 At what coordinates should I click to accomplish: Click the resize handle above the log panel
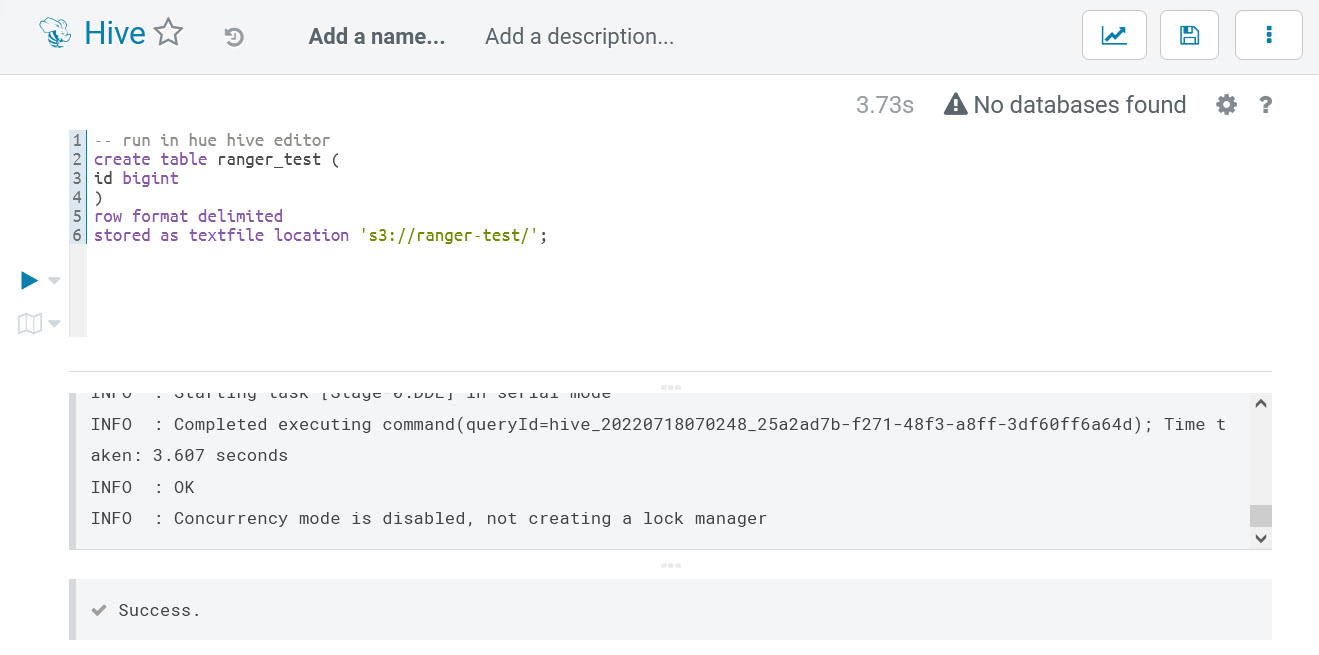coord(671,387)
